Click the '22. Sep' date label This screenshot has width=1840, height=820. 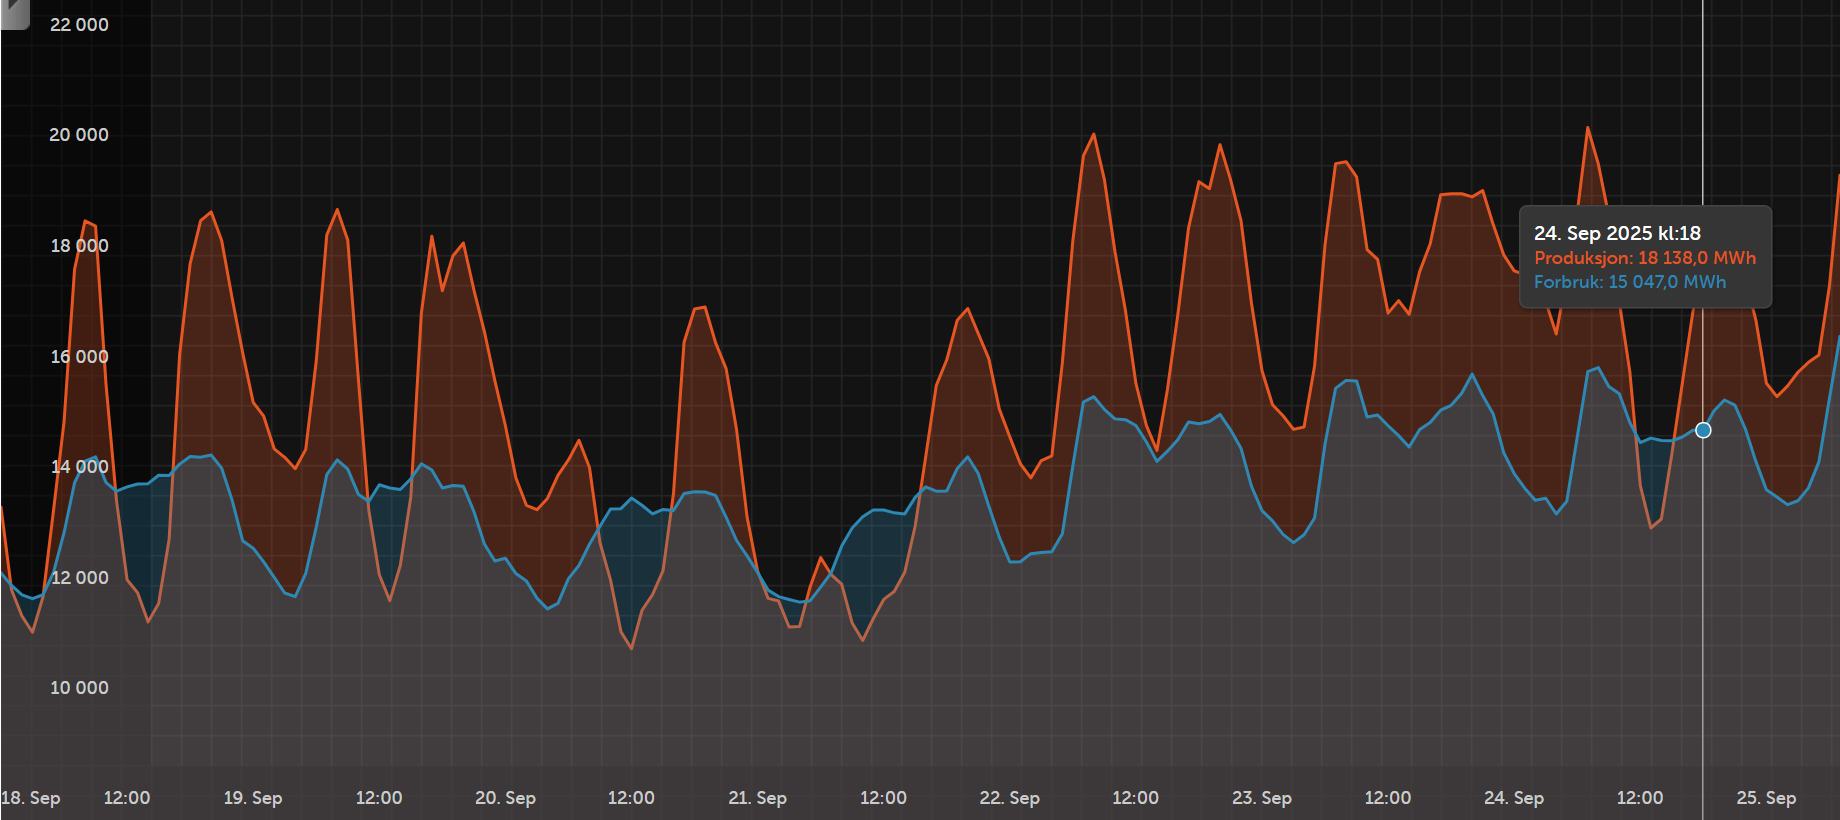[1010, 798]
